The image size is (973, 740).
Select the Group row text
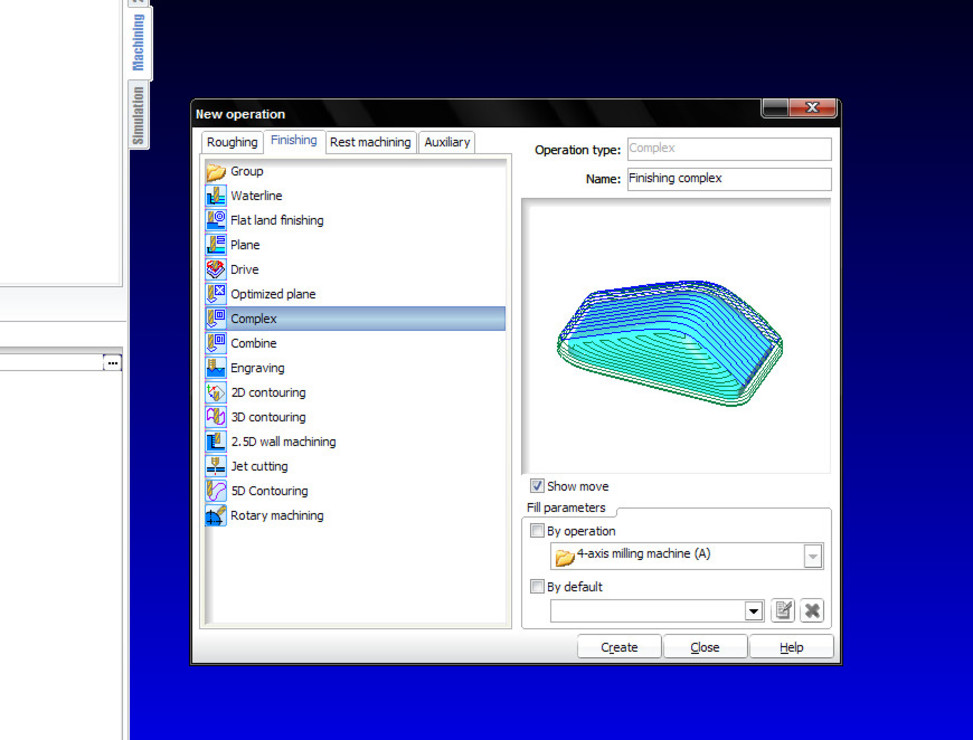pyautogui.click(x=247, y=171)
